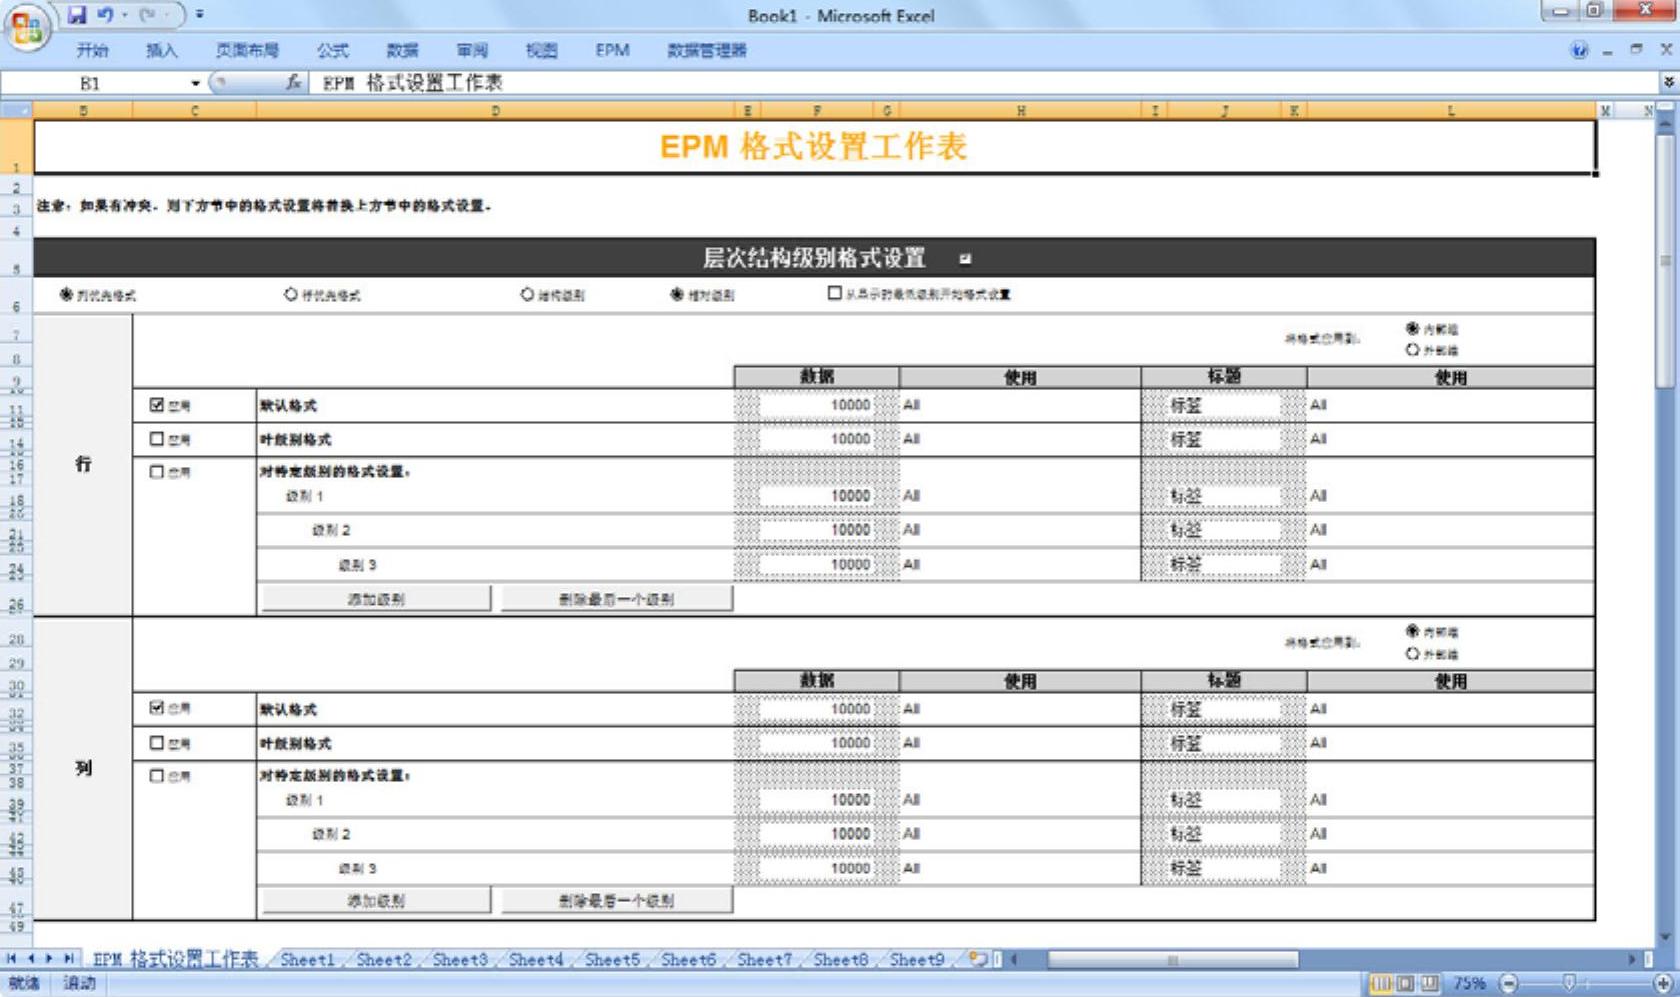
Task: Click row 默认格式 标签 header cell
Action: pyautogui.click(x=1224, y=405)
